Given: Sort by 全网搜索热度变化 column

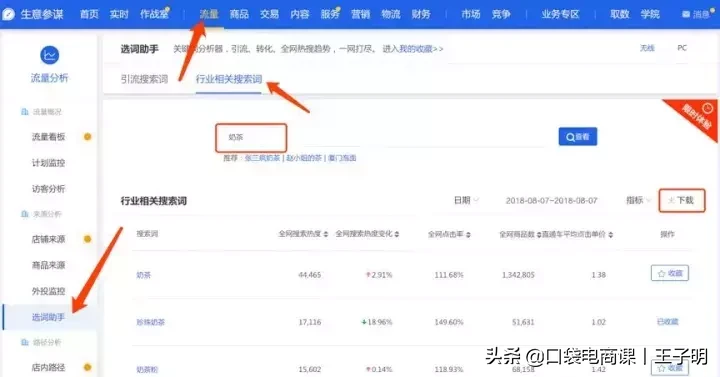Looking at the screenshot, I should tap(367, 234).
